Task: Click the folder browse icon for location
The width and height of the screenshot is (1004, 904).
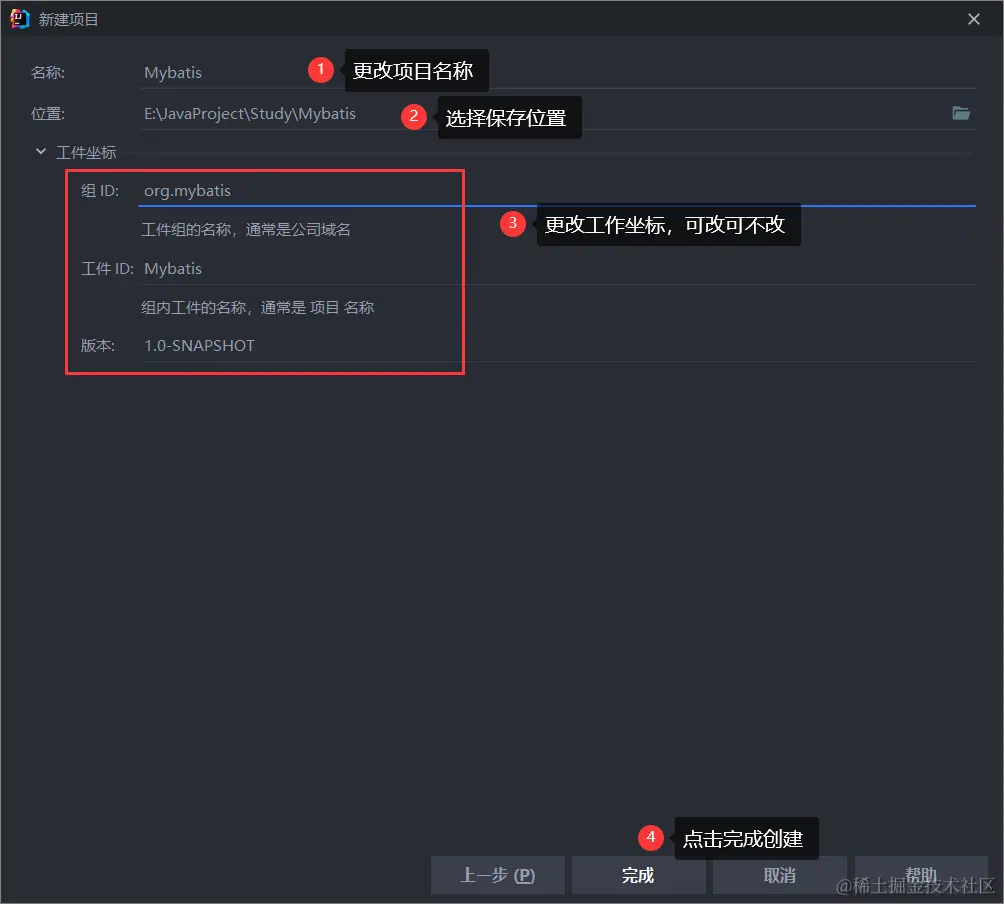Action: click(960, 113)
